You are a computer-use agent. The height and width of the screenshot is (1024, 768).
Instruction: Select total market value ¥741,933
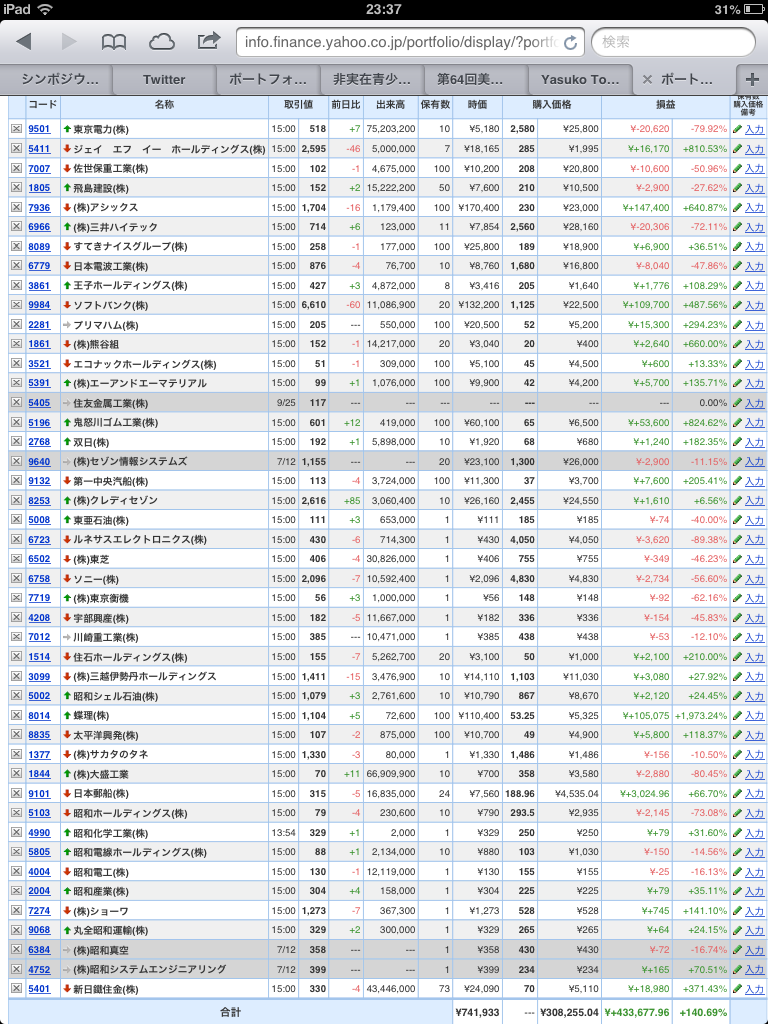click(477, 1013)
